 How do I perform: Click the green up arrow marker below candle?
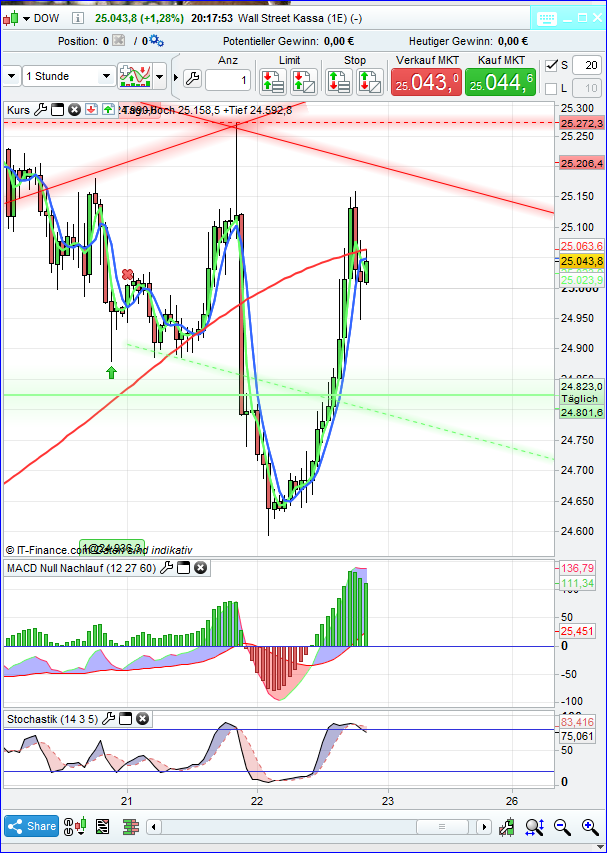[x=112, y=372]
